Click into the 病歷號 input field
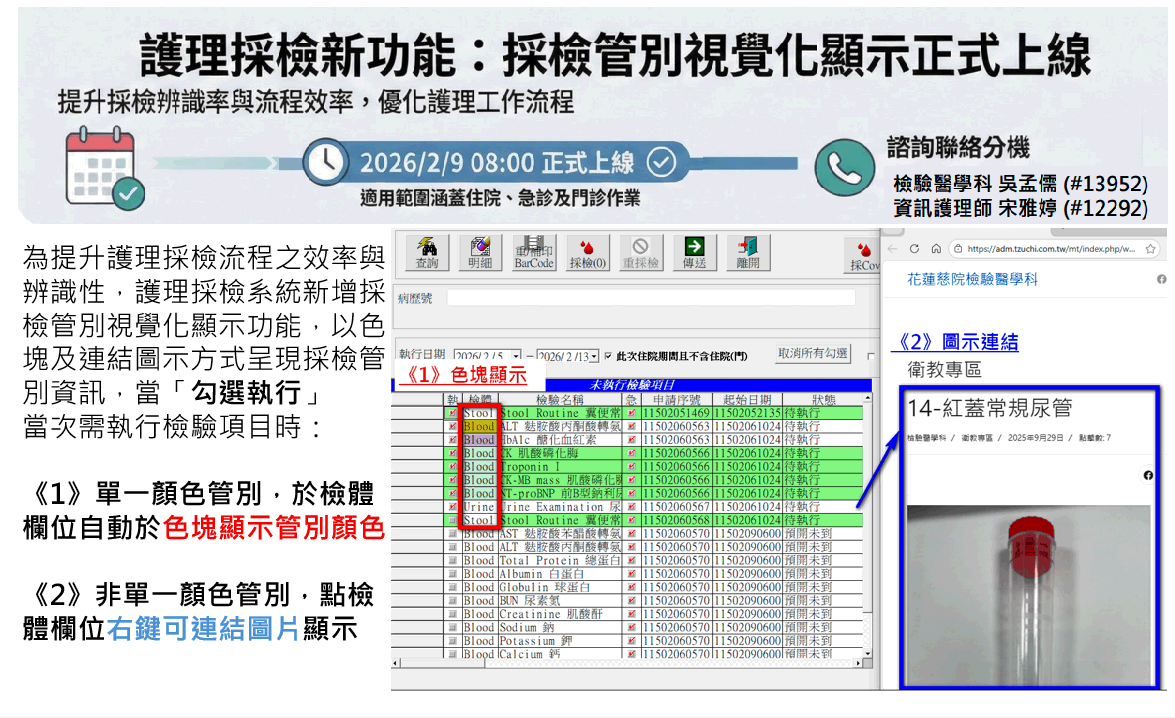1175x718 pixels. [x=650, y=297]
